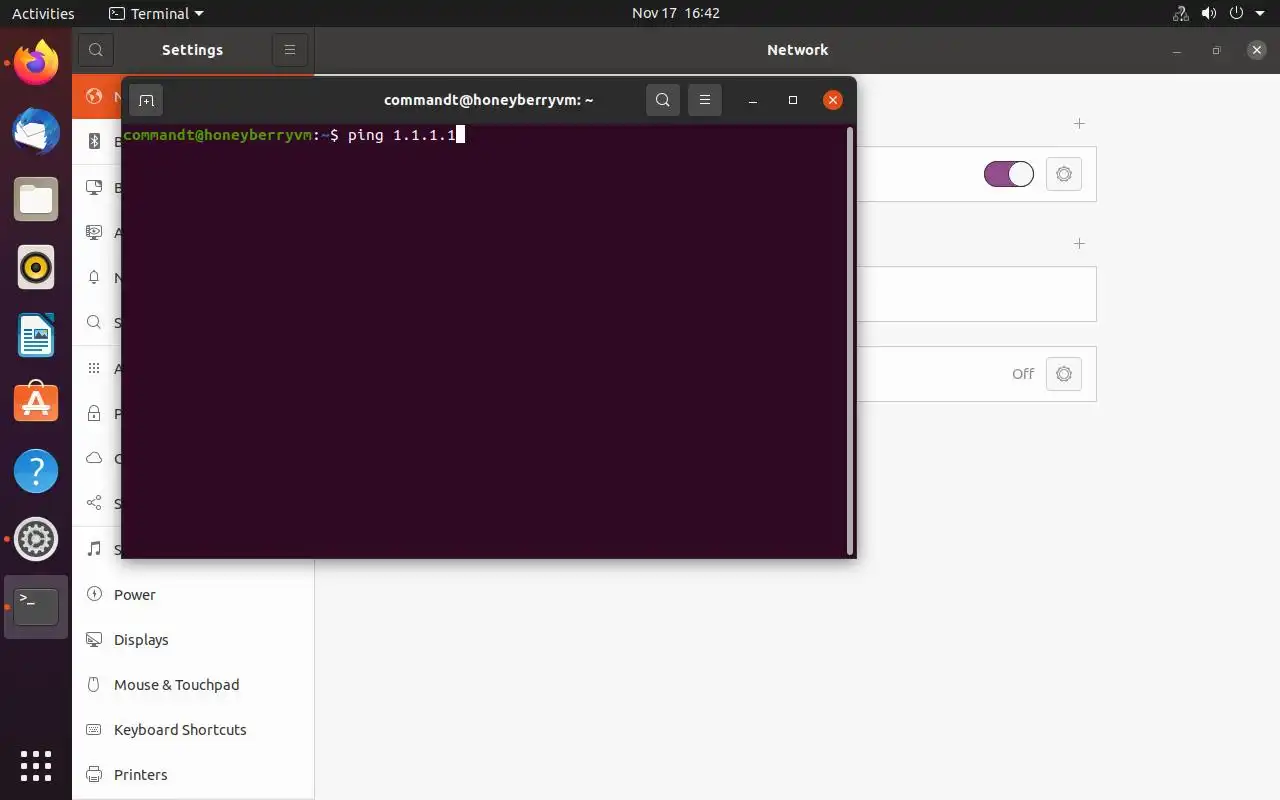Click the volume icon in top bar
The image size is (1280, 800).
click(x=1209, y=14)
